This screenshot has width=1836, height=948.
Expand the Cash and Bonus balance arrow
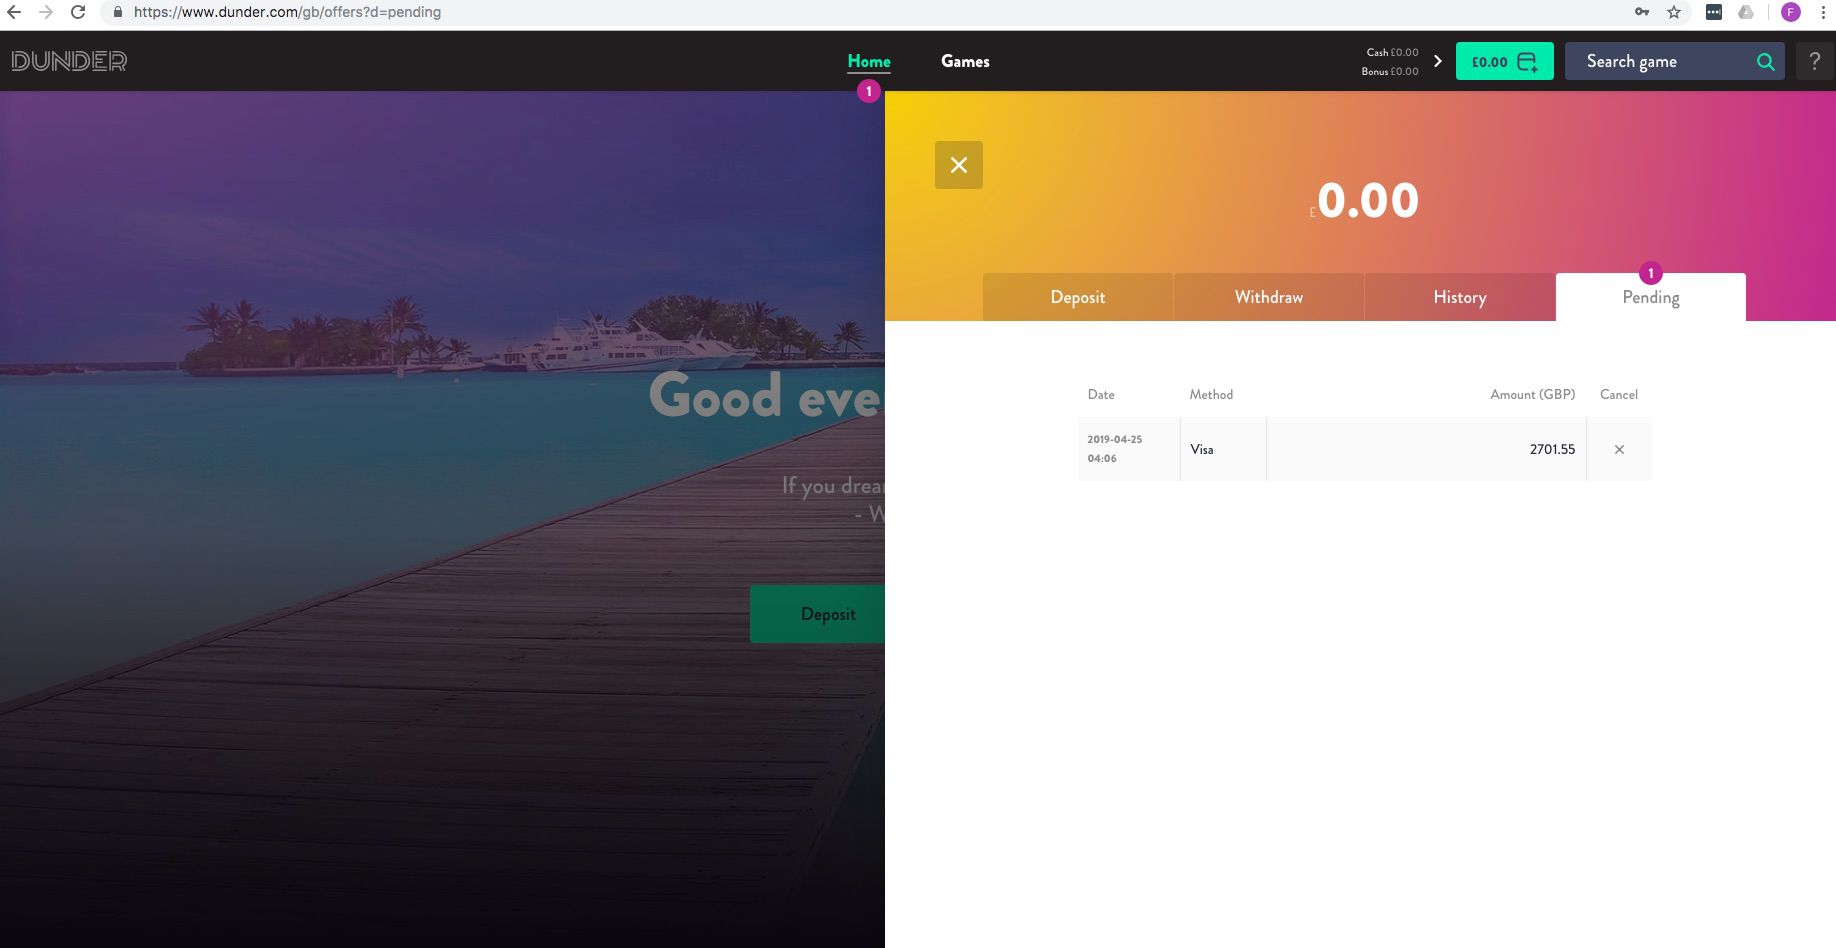tap(1438, 61)
